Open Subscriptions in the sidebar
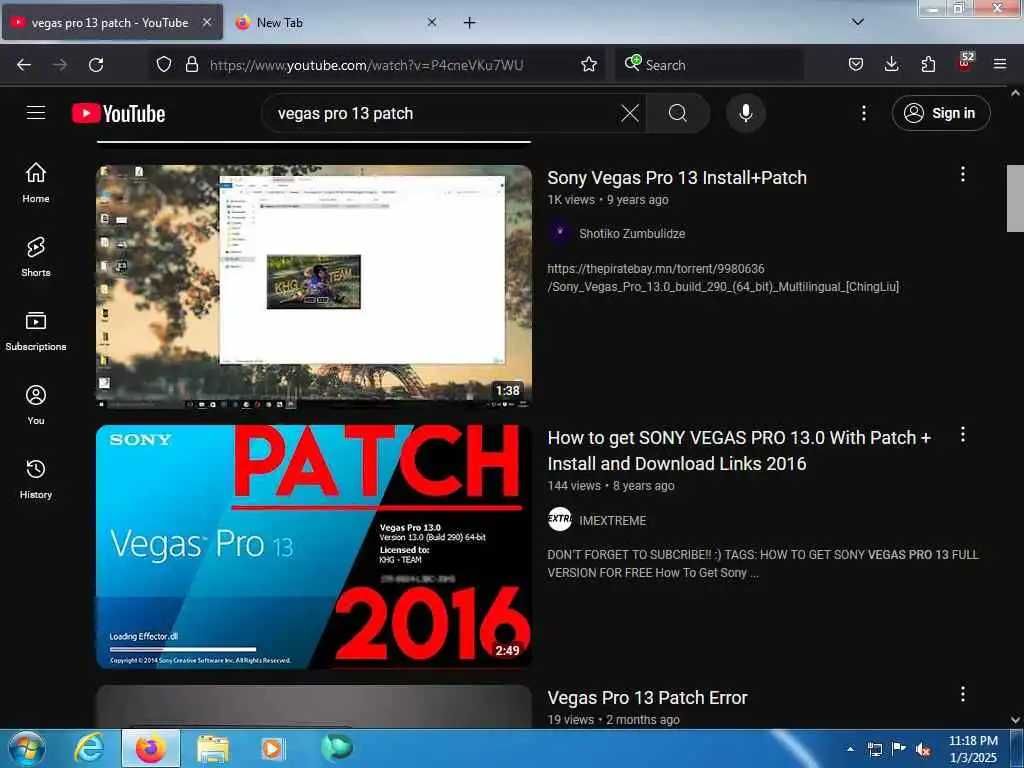1024x768 pixels. pyautogui.click(x=36, y=331)
